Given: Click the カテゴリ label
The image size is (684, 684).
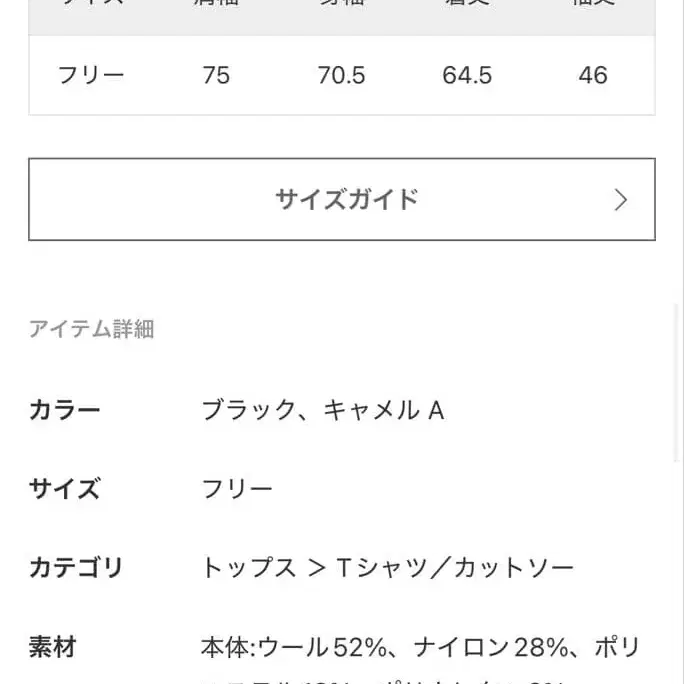Looking at the screenshot, I should point(76,568).
